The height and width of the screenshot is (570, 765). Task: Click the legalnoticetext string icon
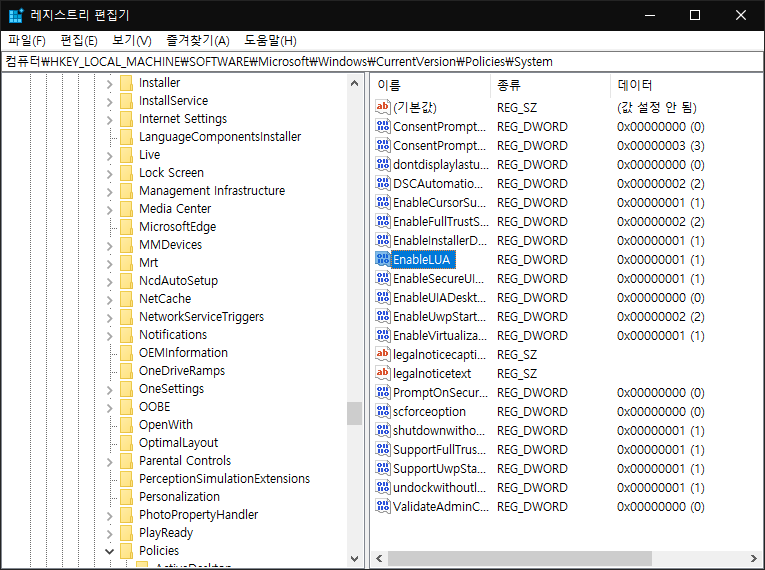click(x=382, y=373)
